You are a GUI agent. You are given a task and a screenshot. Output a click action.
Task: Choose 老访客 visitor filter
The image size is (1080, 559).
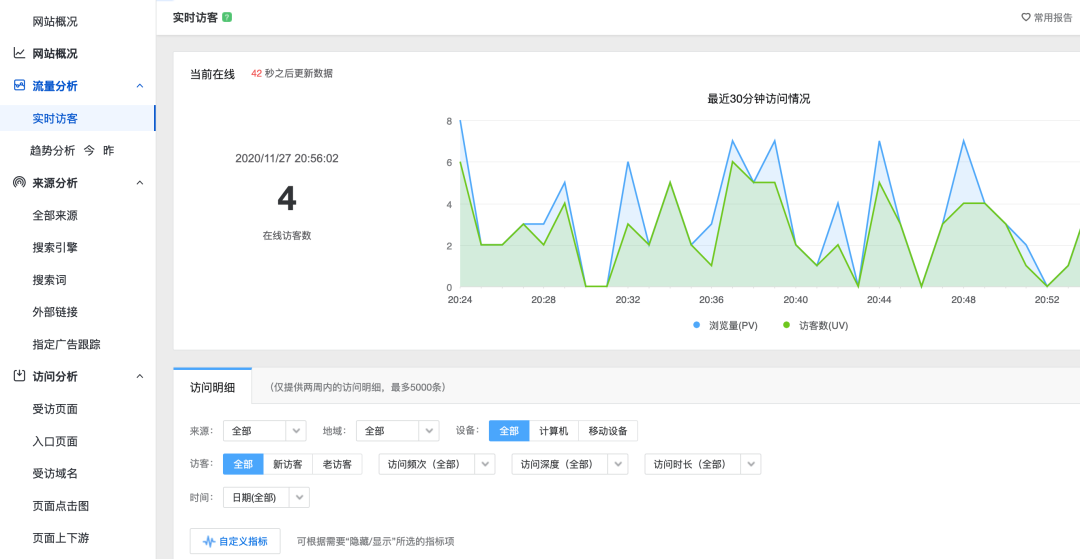pos(335,464)
